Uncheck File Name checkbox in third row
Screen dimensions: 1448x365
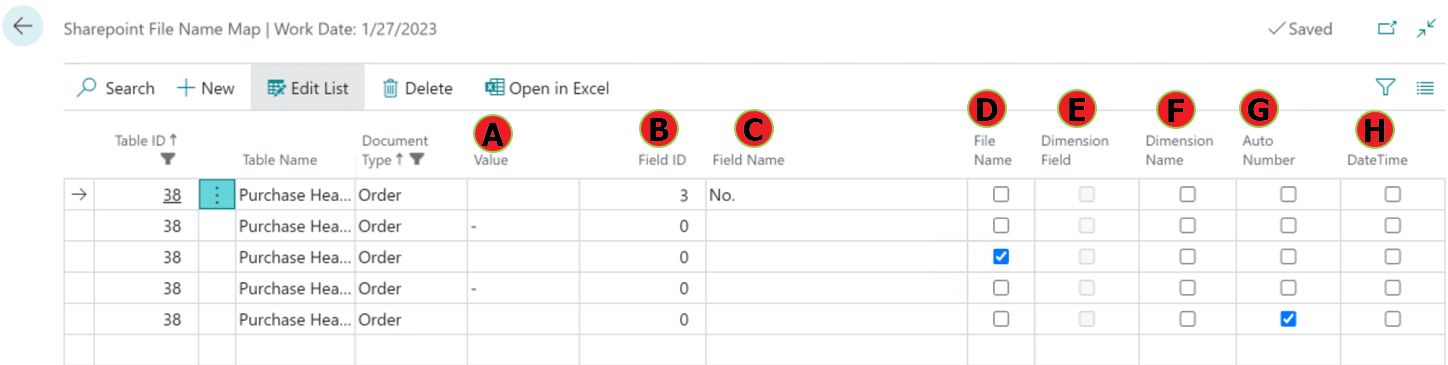[x=1001, y=257]
